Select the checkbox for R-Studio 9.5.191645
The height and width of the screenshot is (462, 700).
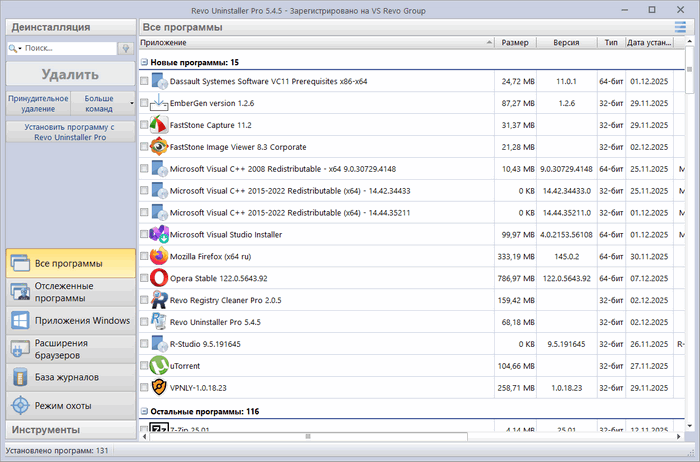pos(145,344)
